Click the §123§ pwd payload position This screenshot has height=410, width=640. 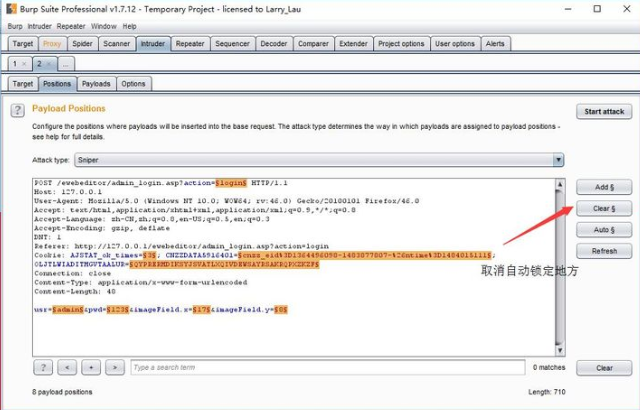click(118, 310)
